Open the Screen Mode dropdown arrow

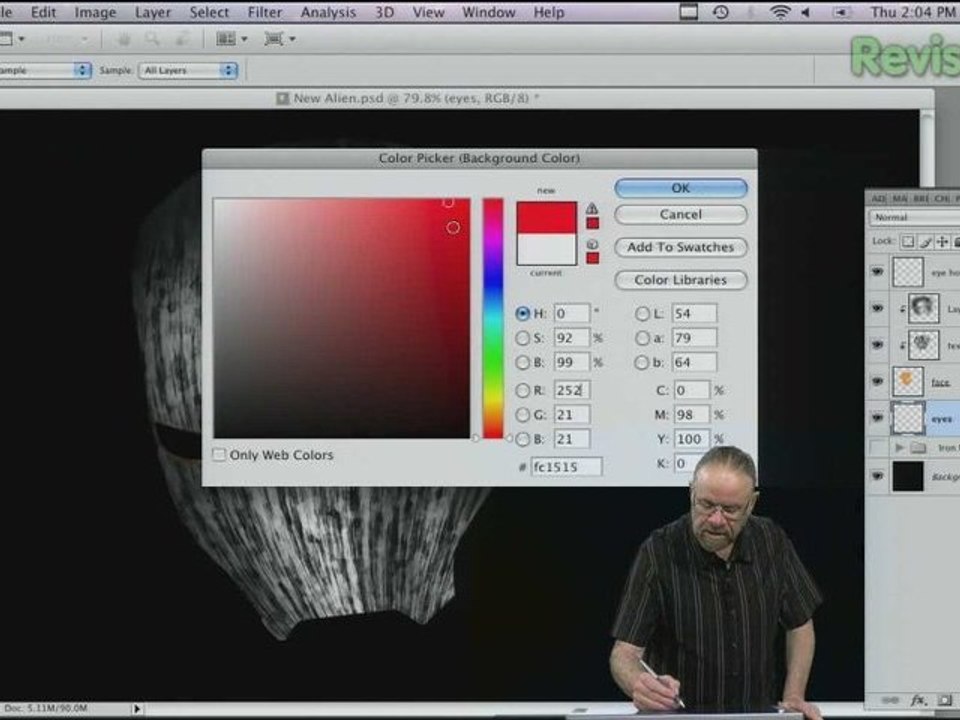click(292, 39)
